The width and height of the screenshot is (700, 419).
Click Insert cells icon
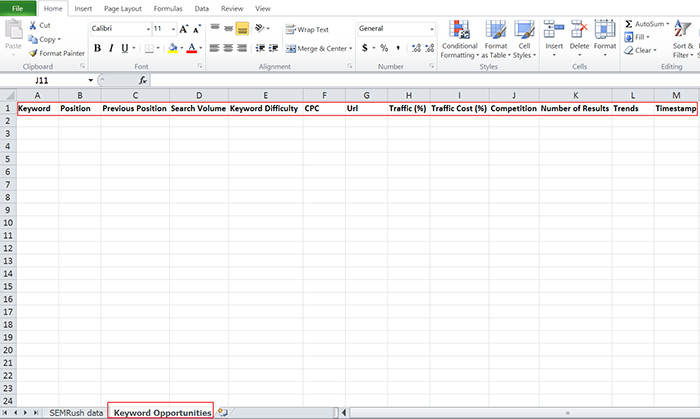pos(554,29)
